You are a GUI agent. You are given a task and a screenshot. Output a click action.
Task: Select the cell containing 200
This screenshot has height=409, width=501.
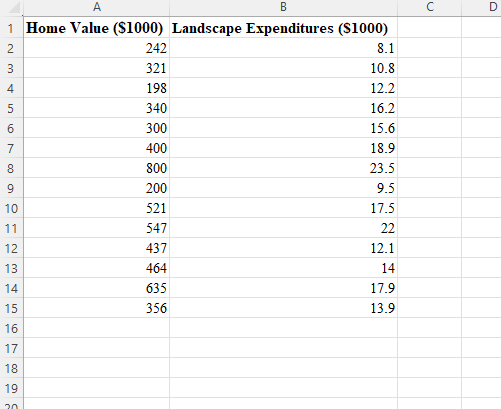[97, 188]
